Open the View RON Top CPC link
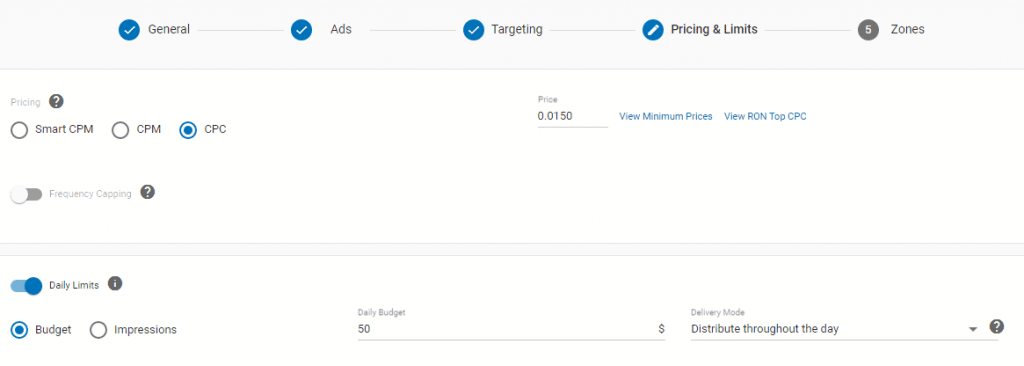 [765, 116]
